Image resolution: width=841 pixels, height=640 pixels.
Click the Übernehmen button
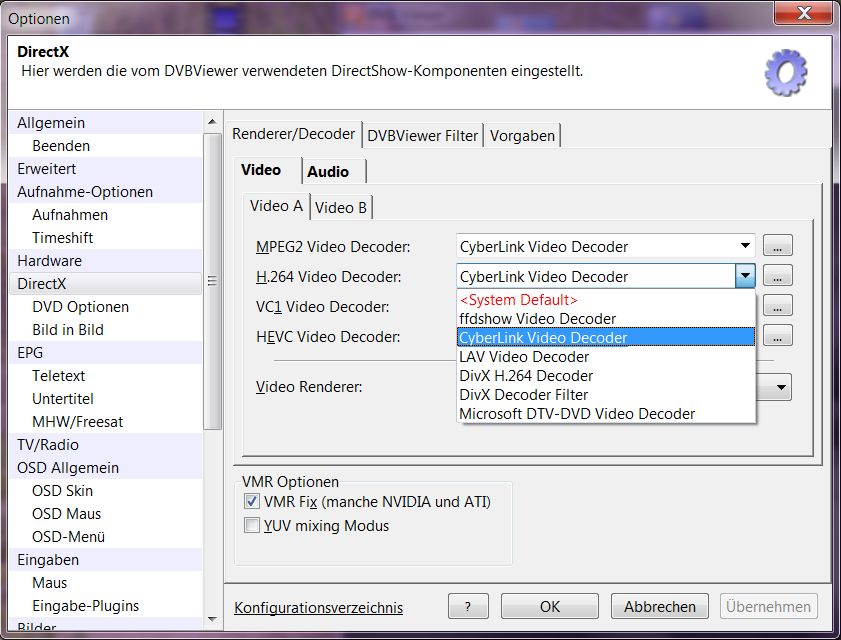(769, 606)
